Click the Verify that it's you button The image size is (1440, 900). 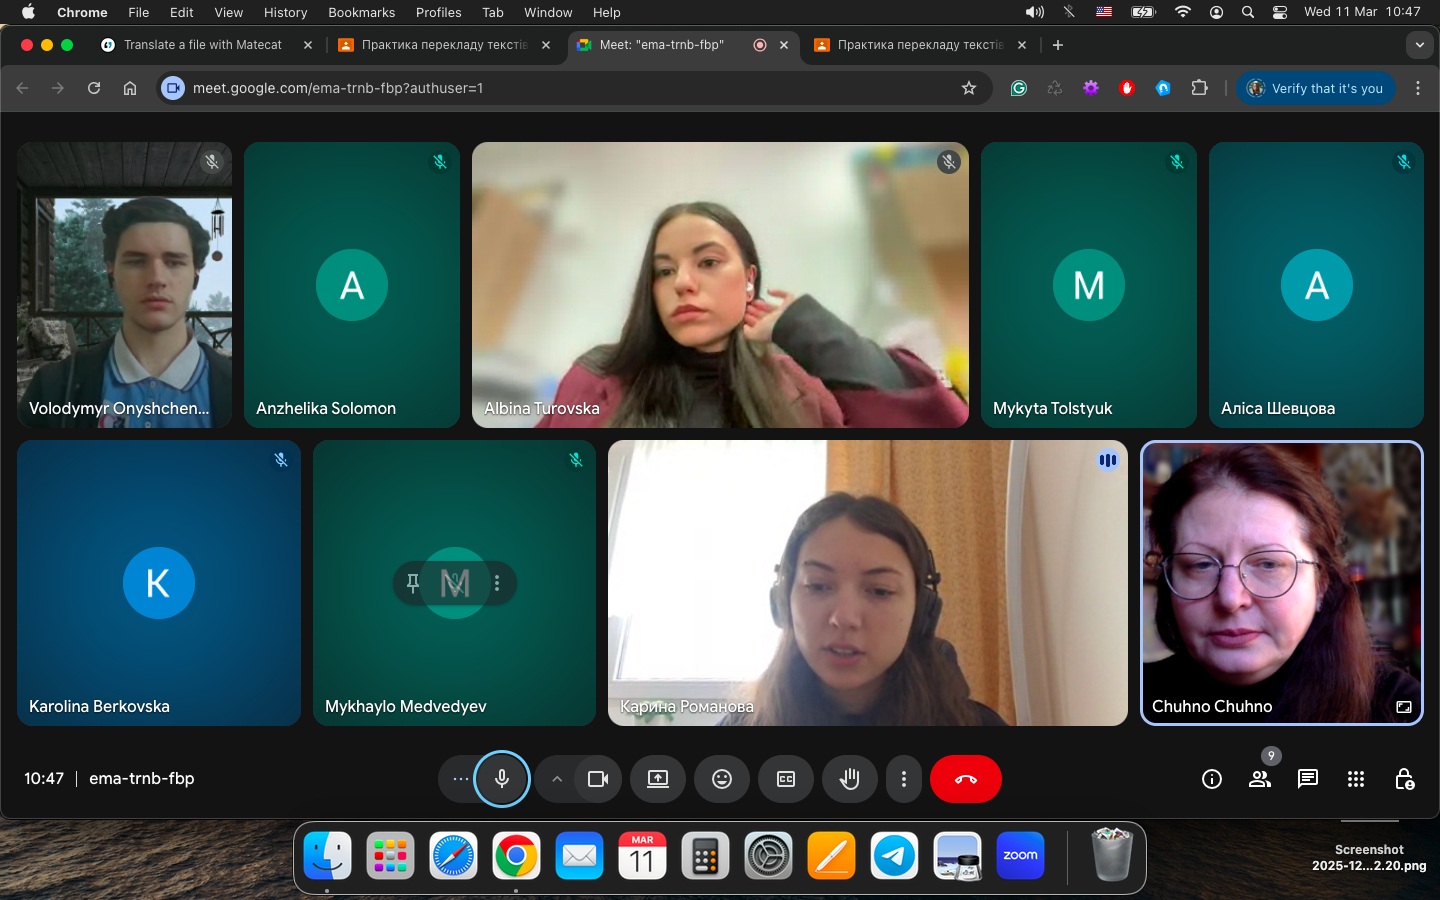pyautogui.click(x=1315, y=88)
